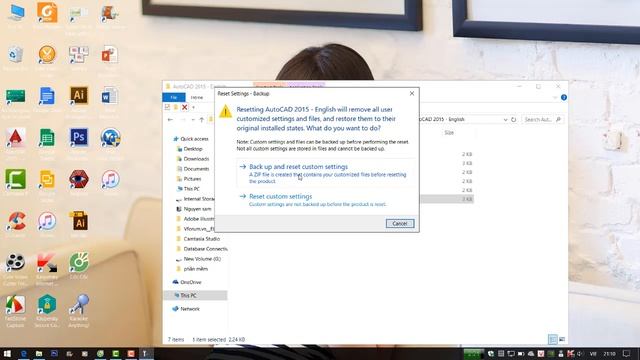Image resolution: width=640 pixels, height=360 pixels.
Task: Select the film reel video cutter icon
Action: coord(16,267)
